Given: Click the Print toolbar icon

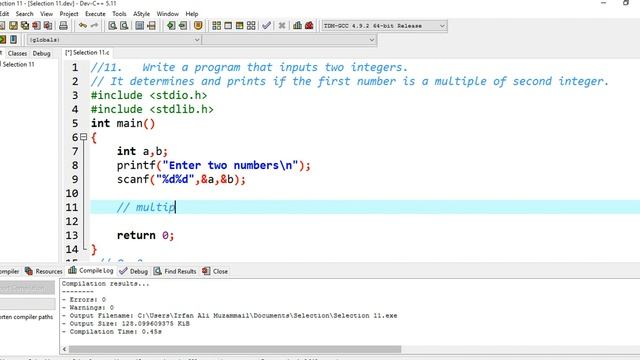Looking at the screenshot, I should [x=63, y=26].
